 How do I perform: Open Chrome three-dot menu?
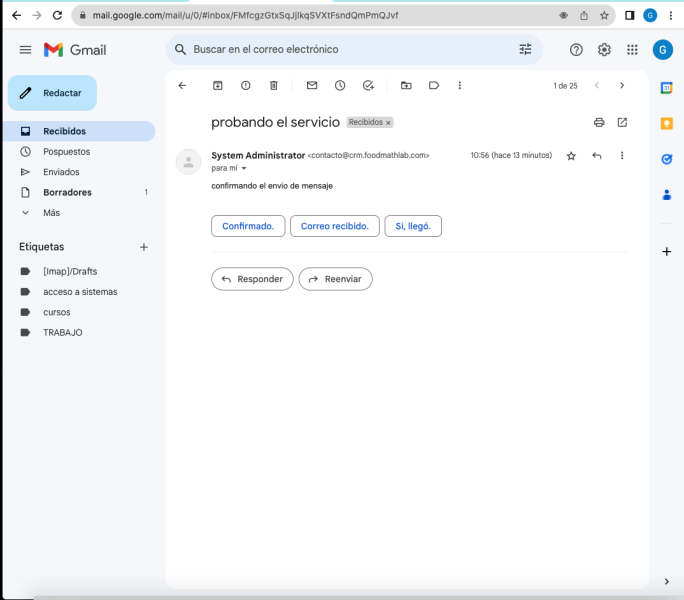(x=670, y=16)
